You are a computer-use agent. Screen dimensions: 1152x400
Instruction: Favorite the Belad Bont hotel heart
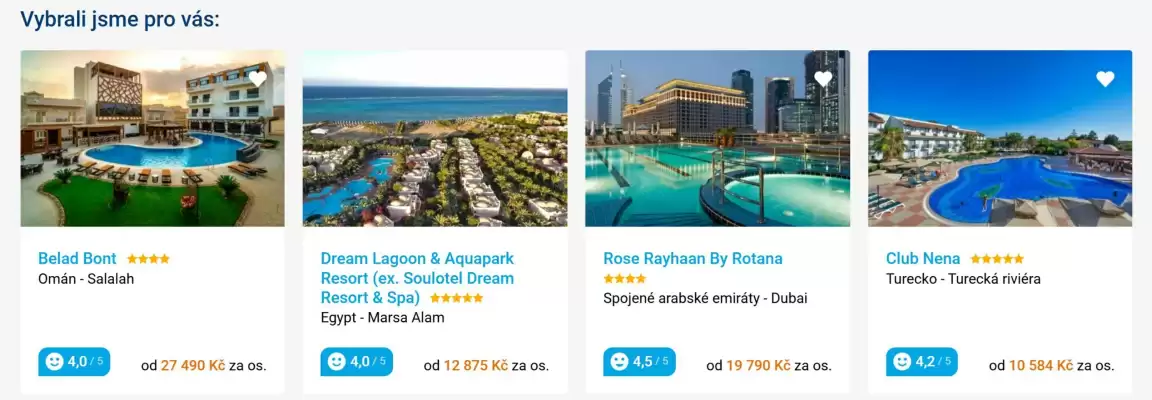click(258, 79)
